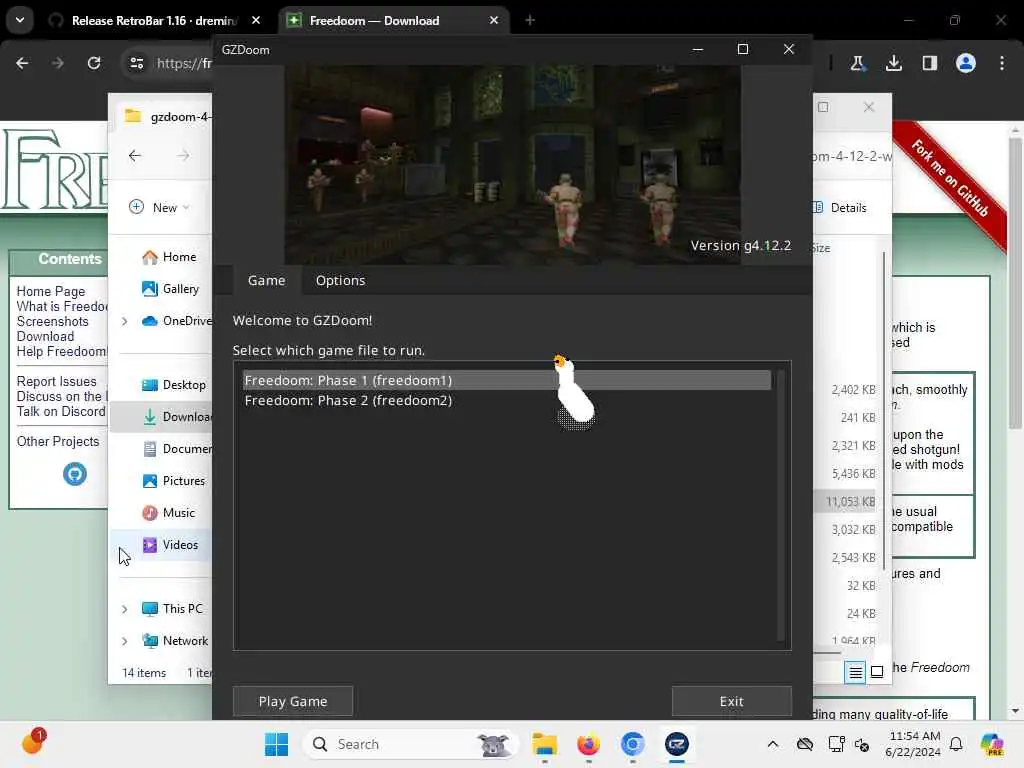Go forward in the browser
1024x768 pixels.
click(x=58, y=63)
